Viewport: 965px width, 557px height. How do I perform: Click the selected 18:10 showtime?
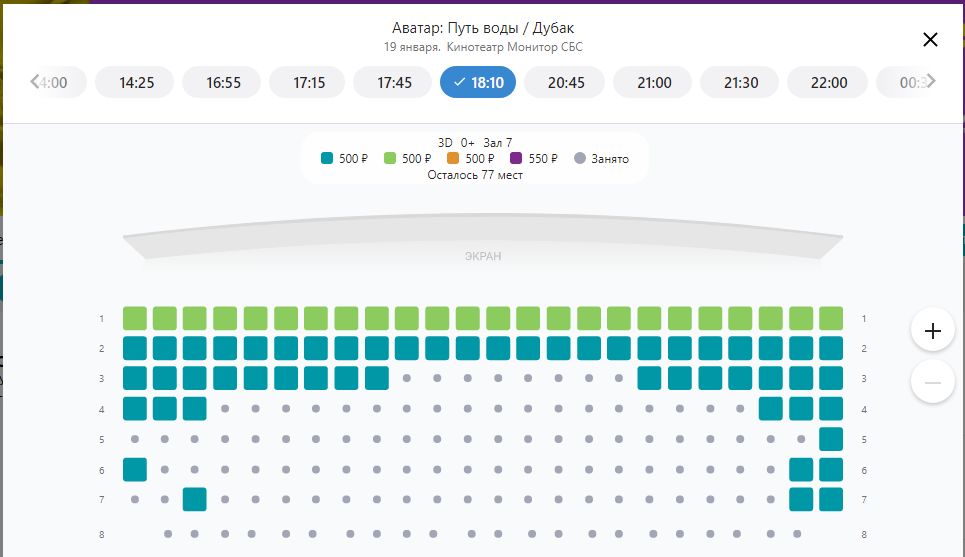(x=478, y=83)
